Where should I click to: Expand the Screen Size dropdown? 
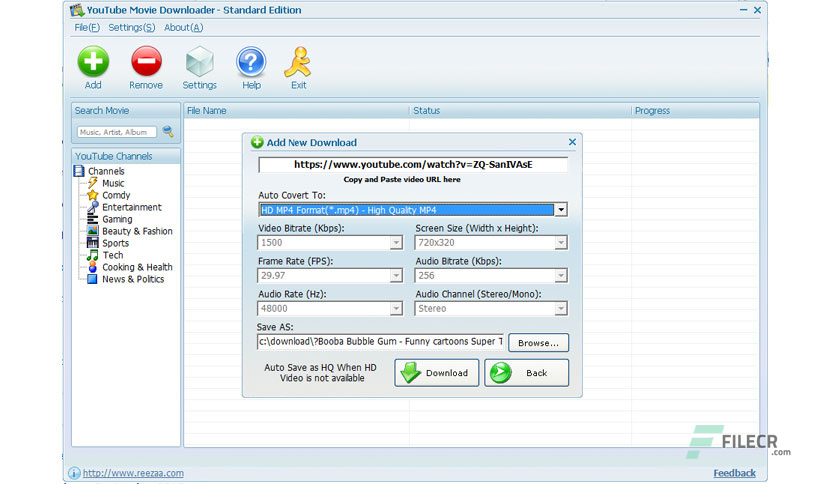point(560,243)
